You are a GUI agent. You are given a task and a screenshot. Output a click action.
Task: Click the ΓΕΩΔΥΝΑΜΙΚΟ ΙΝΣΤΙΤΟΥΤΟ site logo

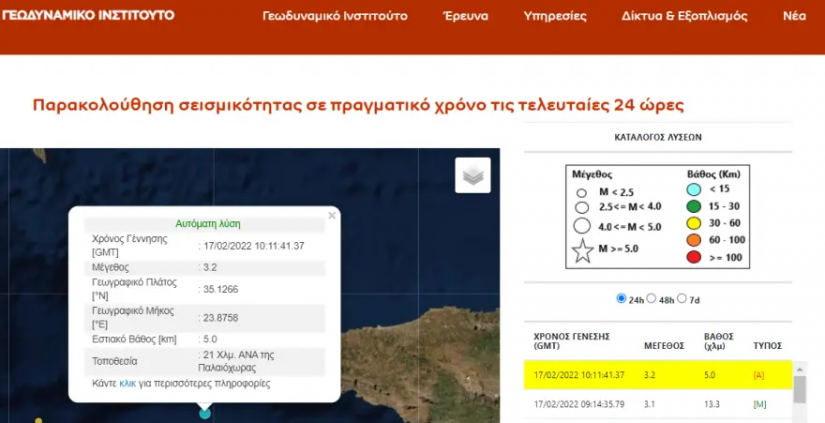tap(88, 15)
